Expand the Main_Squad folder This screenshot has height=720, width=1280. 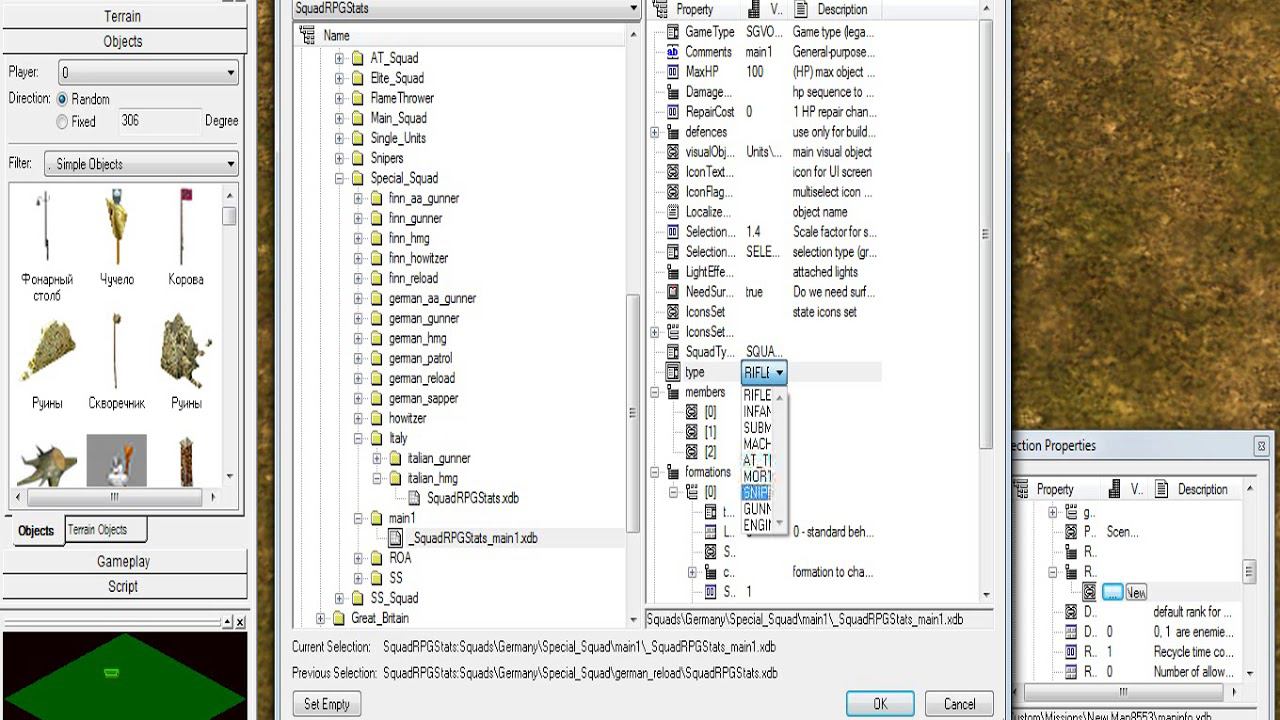tap(339, 118)
